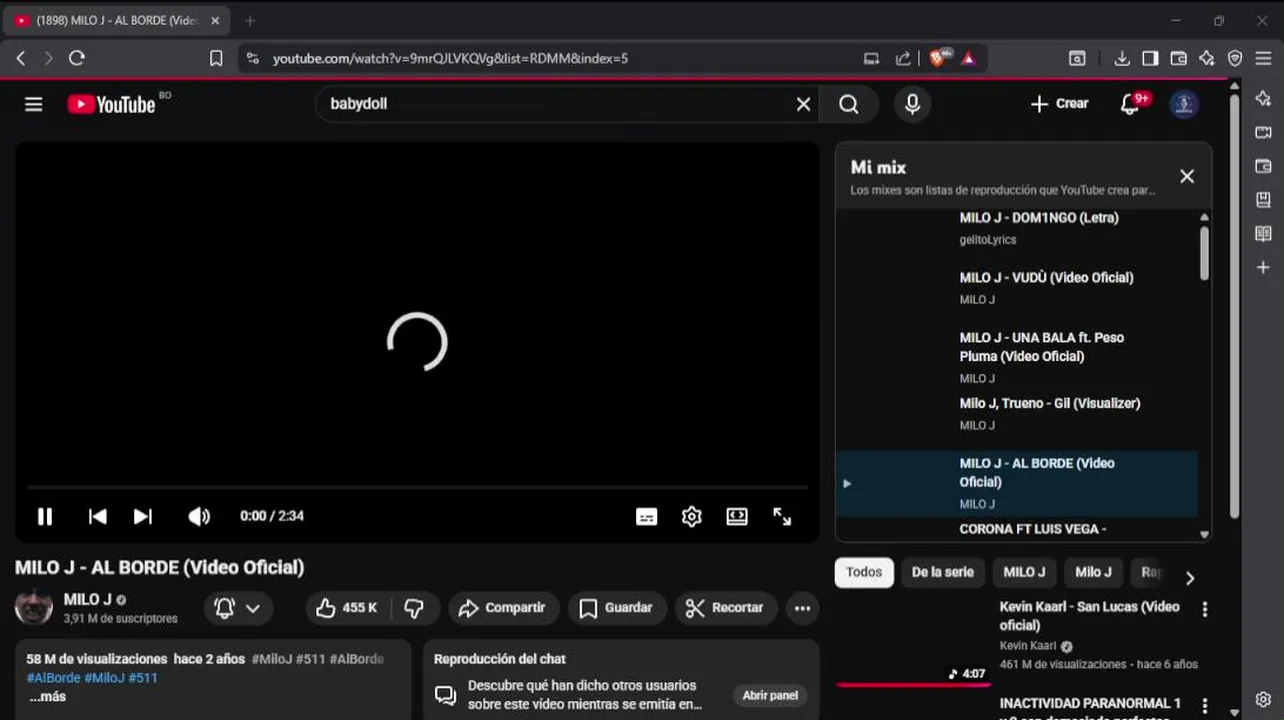1284x720 pixels.
Task: Share this page from address bar
Action: pyautogui.click(x=903, y=58)
